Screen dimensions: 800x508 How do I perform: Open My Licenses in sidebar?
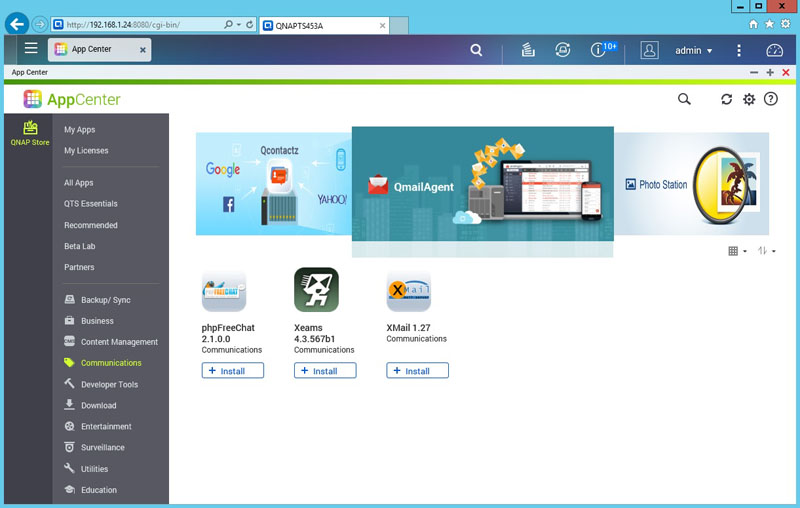click(86, 150)
